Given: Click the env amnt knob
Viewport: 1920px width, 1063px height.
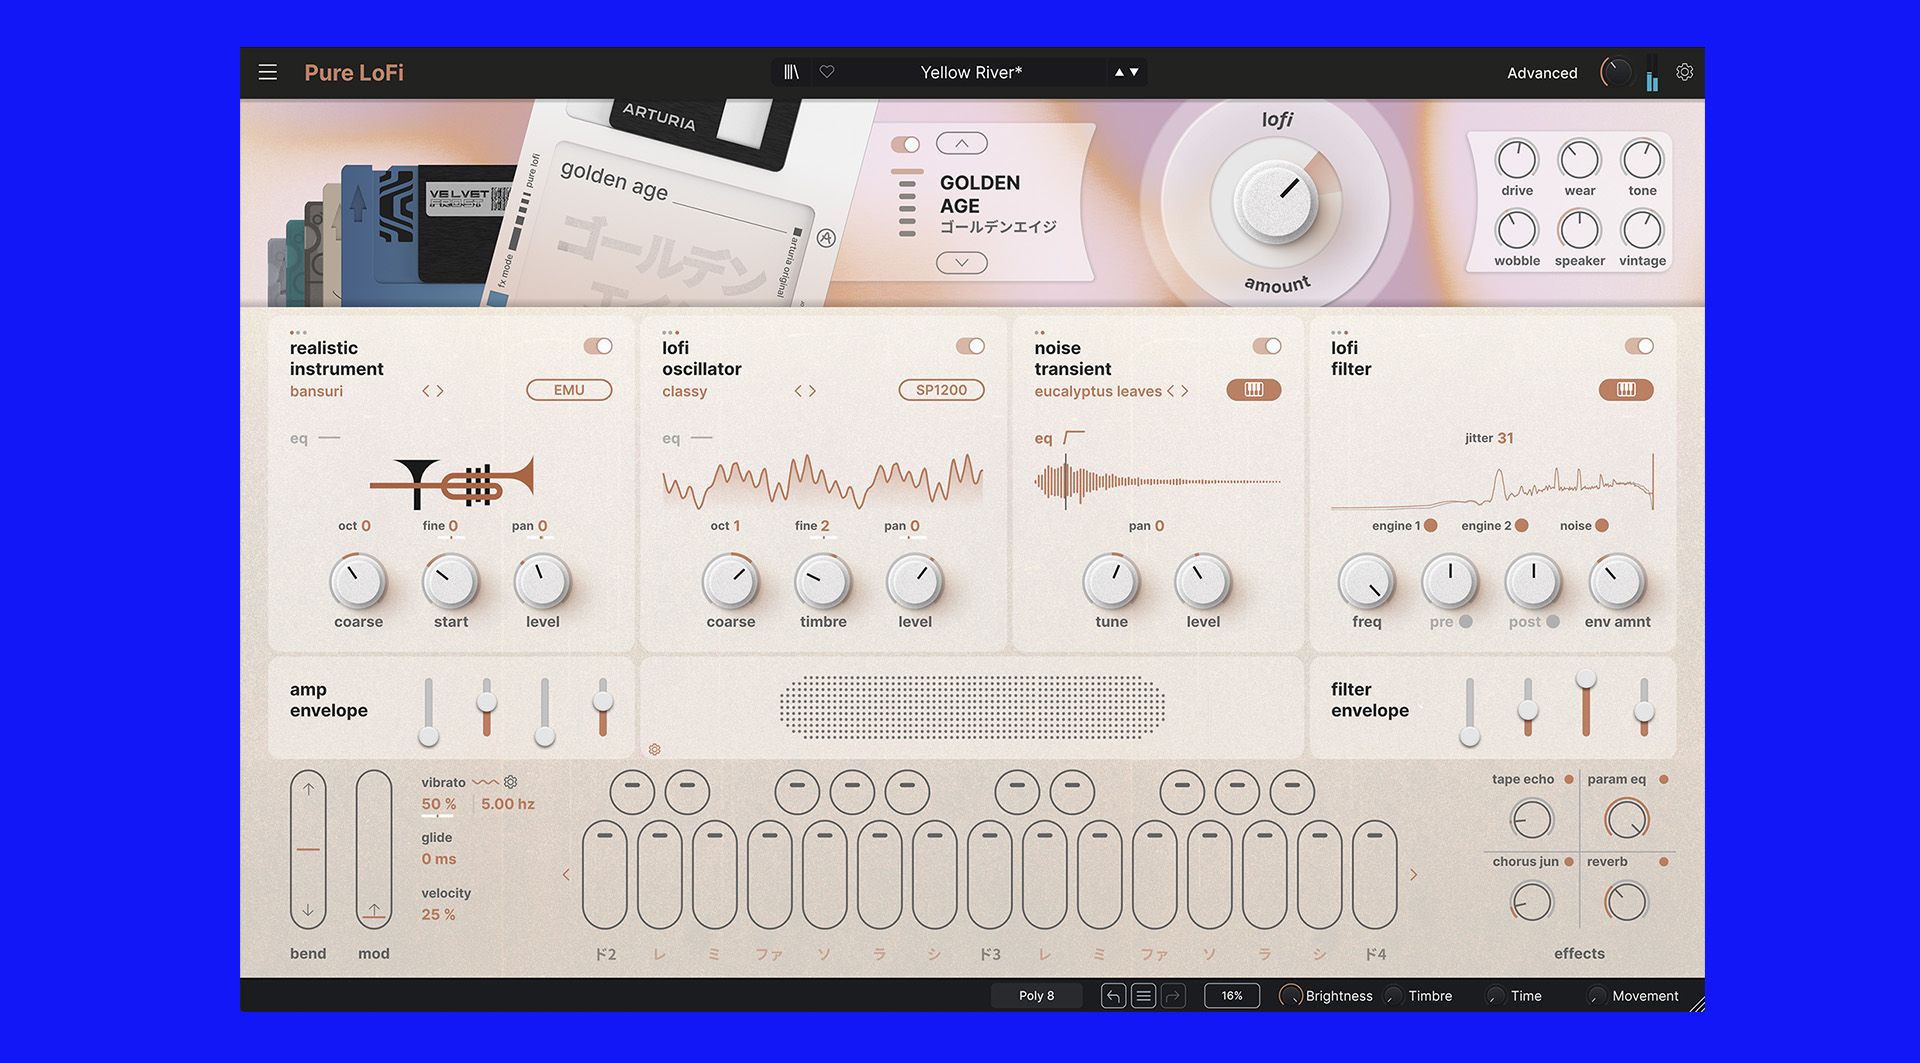Looking at the screenshot, I should 1617,582.
